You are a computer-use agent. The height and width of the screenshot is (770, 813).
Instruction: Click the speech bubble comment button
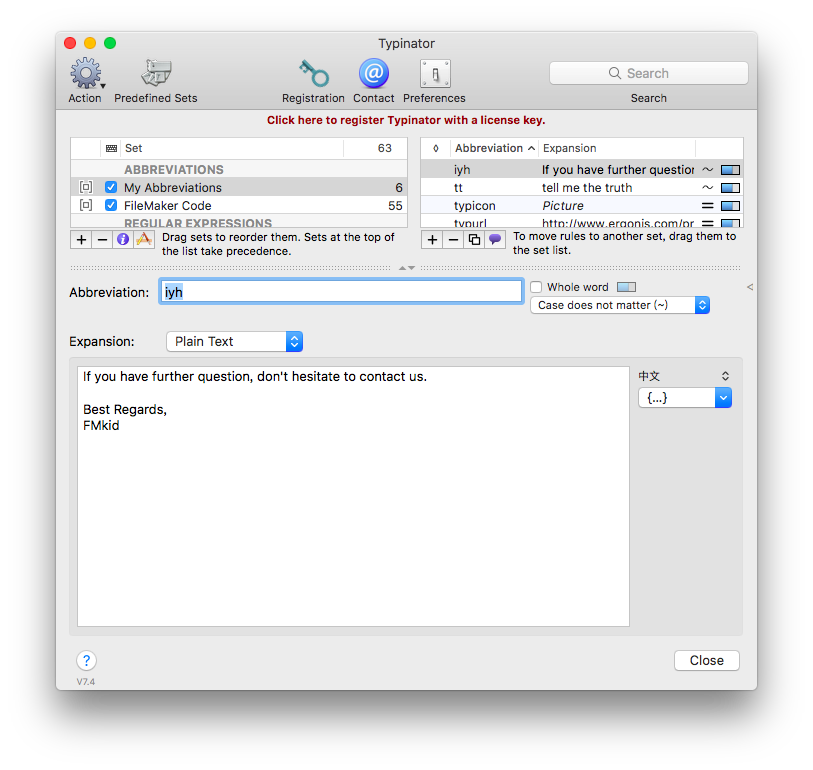(495, 240)
